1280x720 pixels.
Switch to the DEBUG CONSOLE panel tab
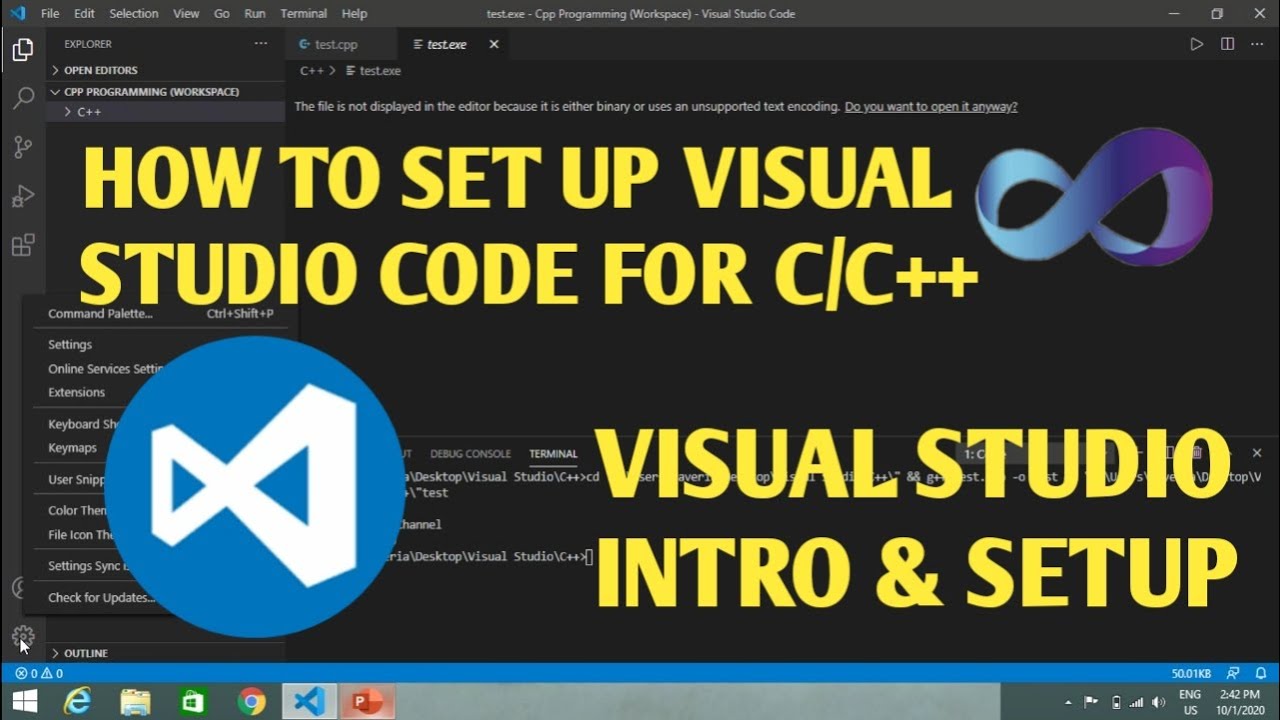tap(470, 454)
